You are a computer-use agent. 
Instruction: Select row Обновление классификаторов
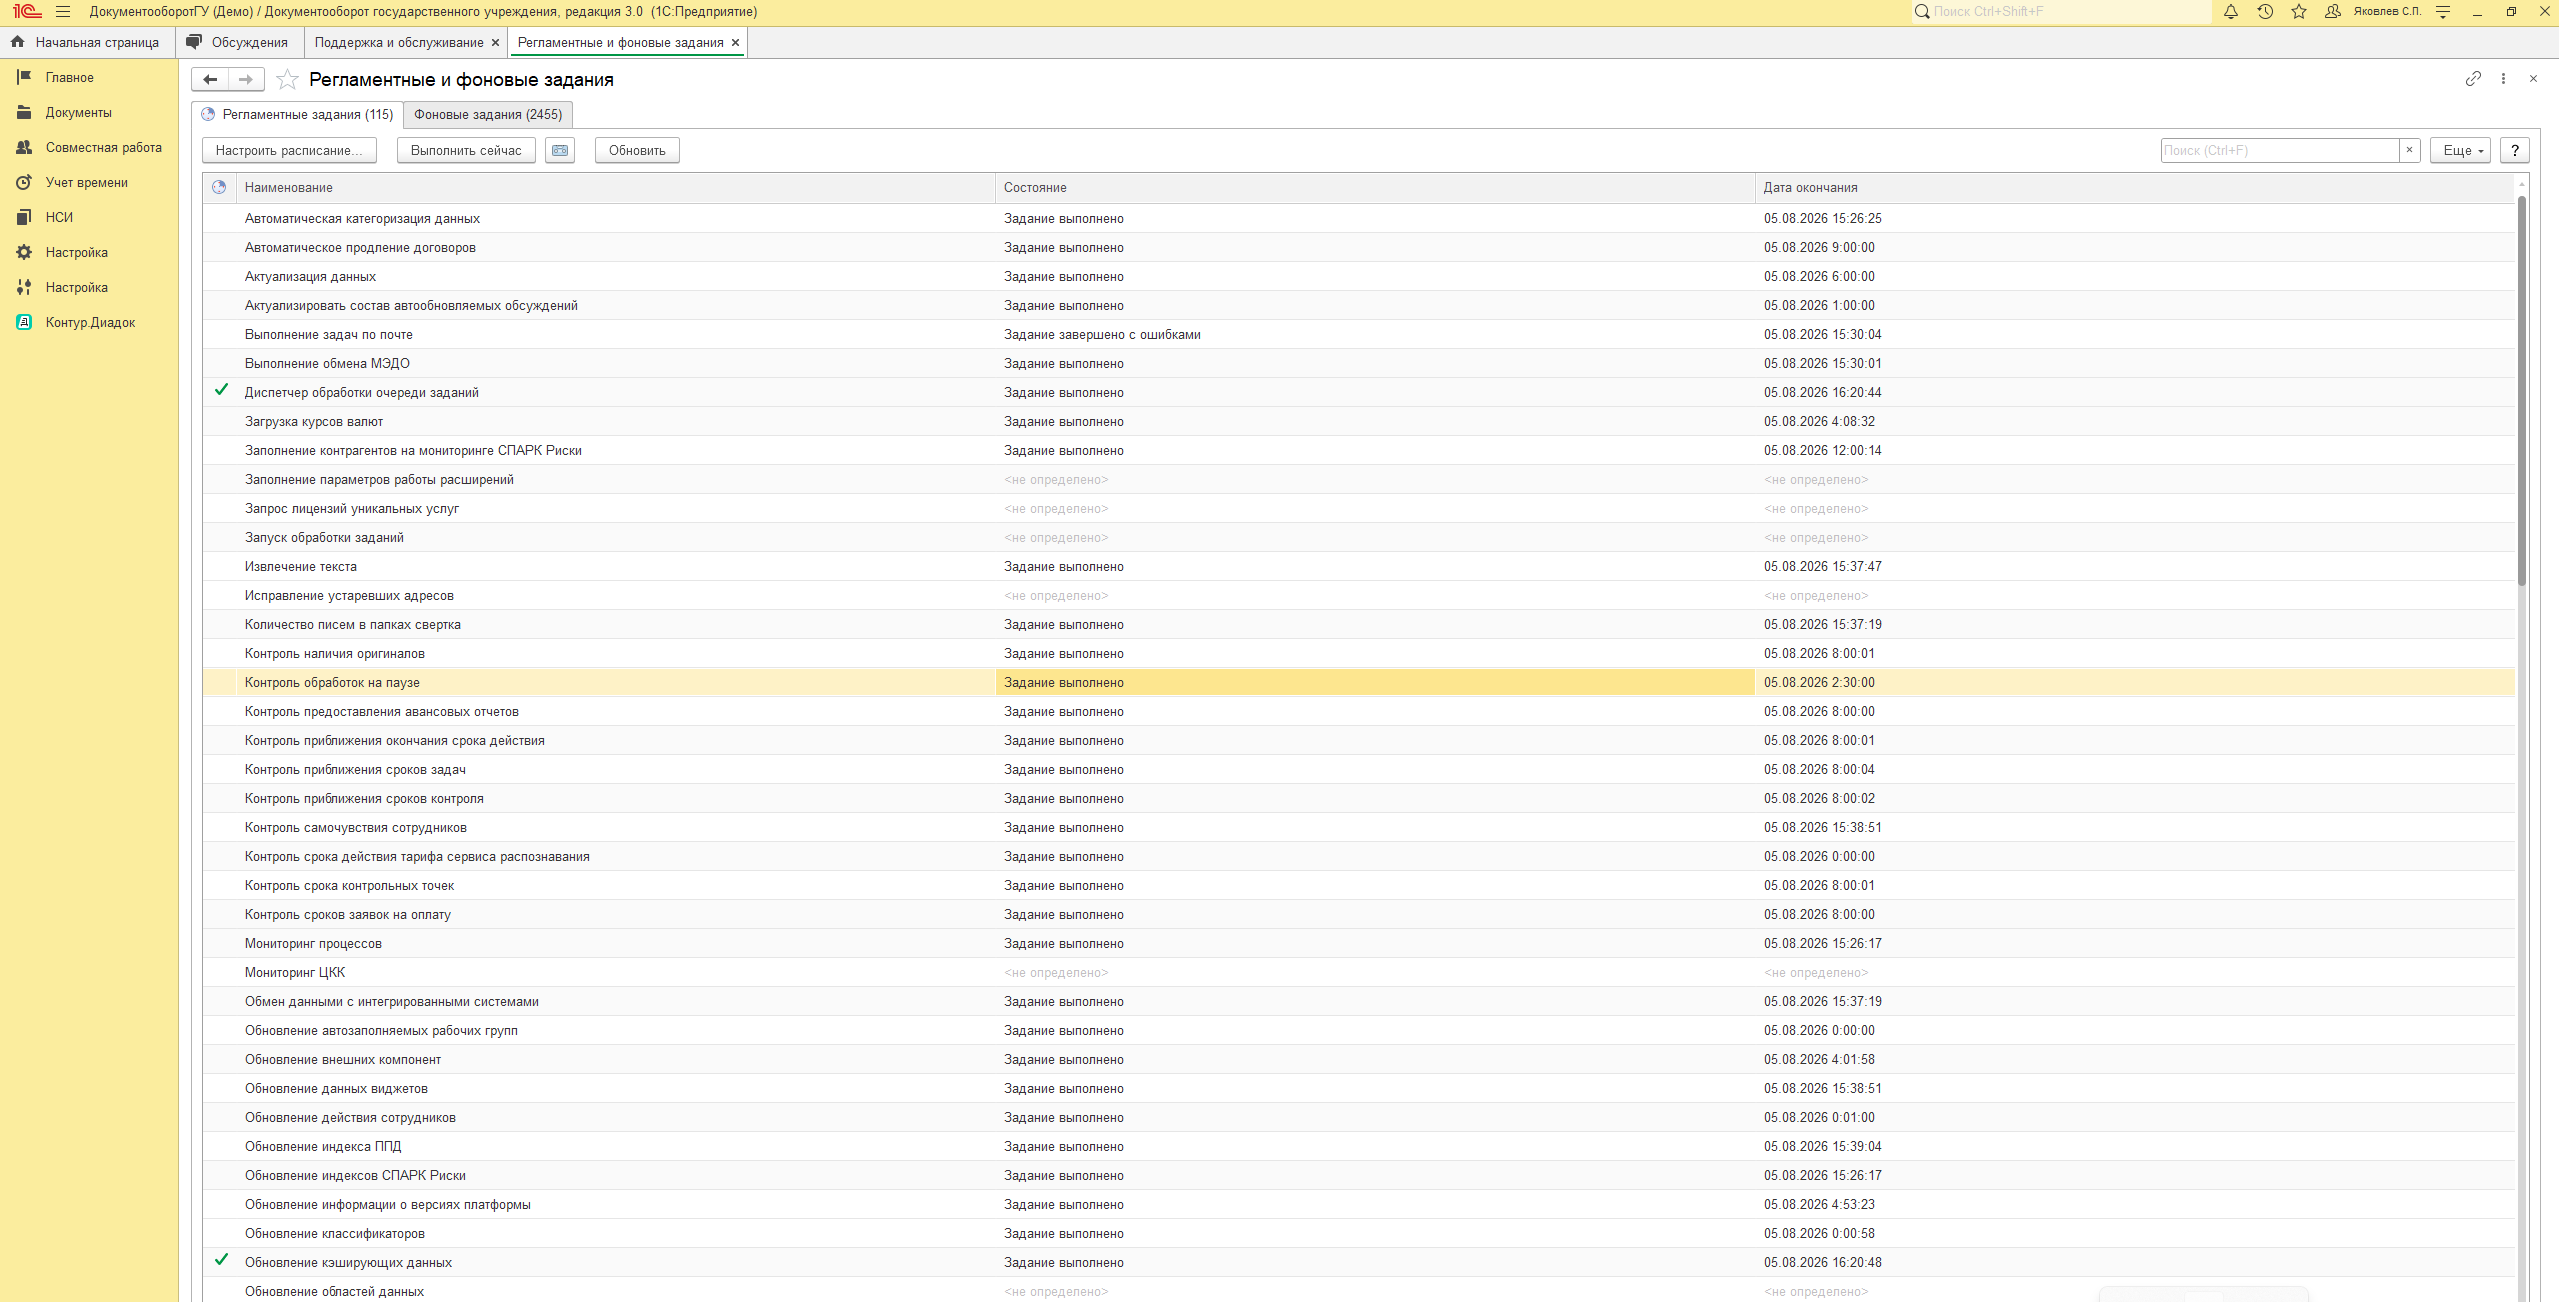tap(1359, 1233)
